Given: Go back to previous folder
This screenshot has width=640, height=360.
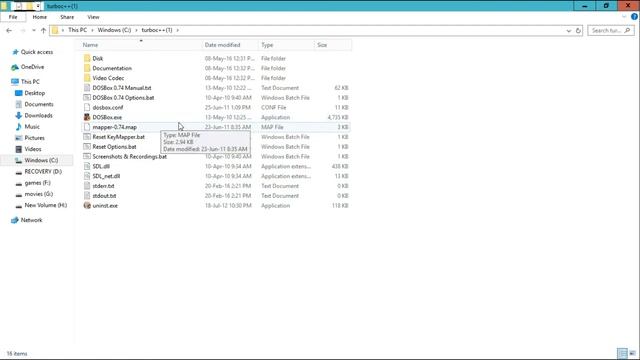Looking at the screenshot, I should 9,31.
